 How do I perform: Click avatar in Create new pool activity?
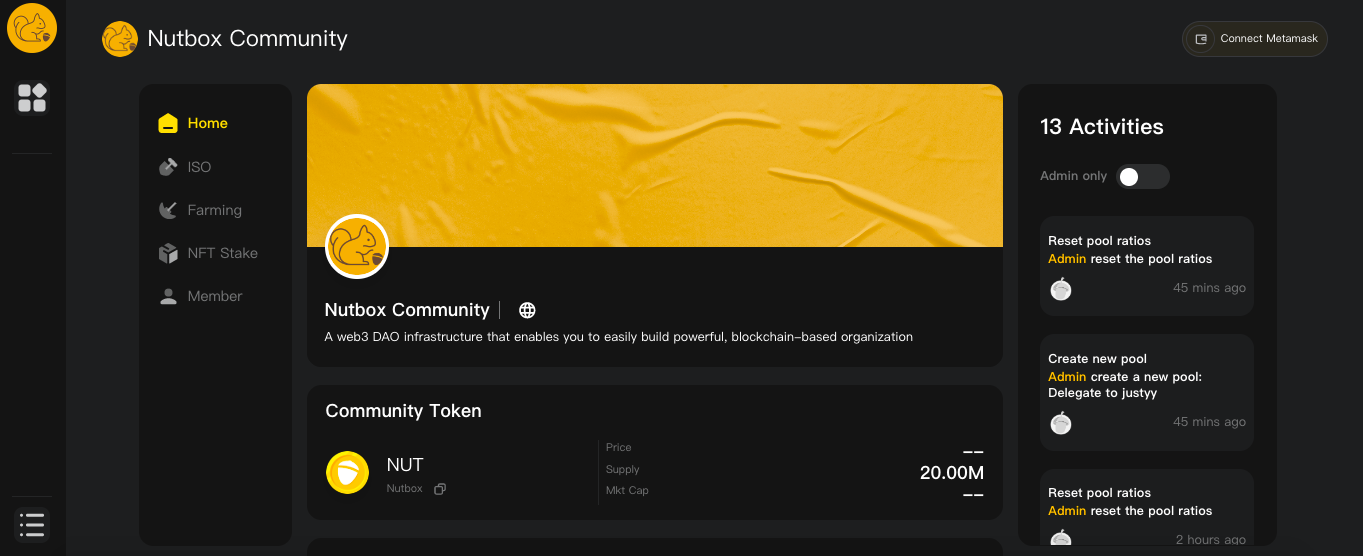[1061, 423]
